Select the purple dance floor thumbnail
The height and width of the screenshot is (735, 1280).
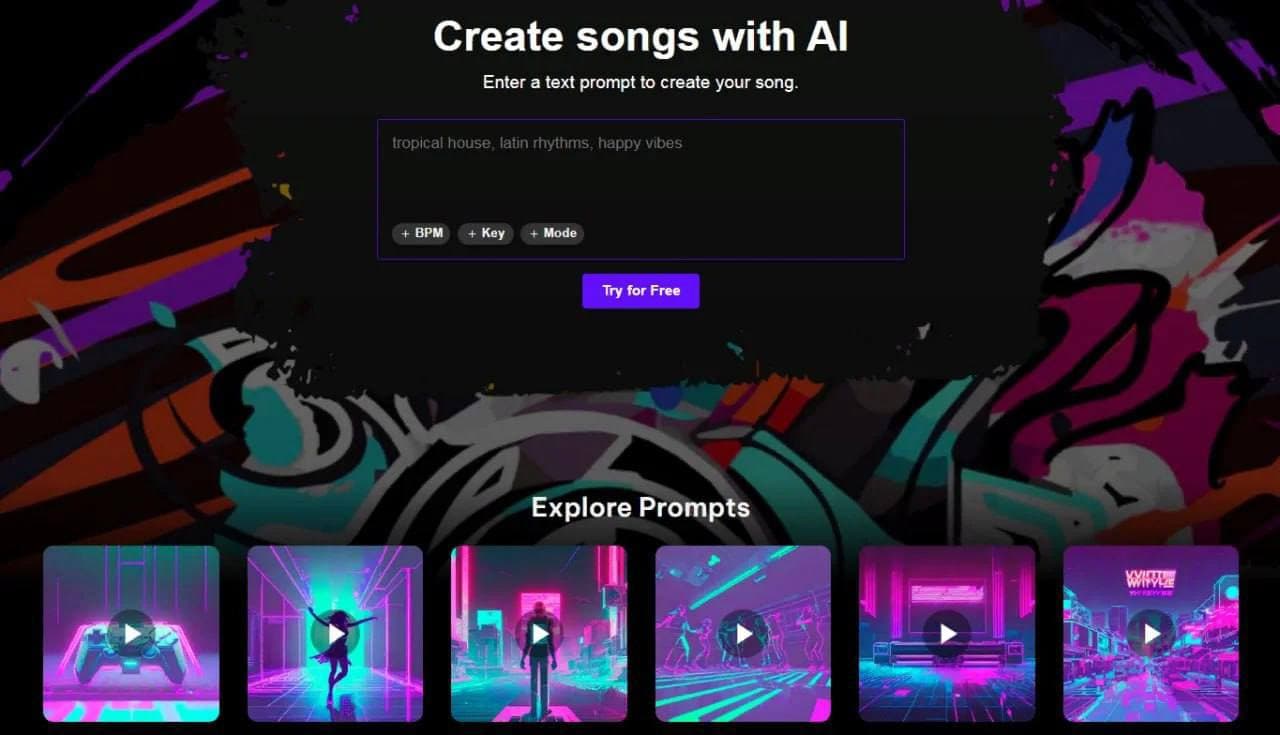pyautogui.click(x=743, y=634)
